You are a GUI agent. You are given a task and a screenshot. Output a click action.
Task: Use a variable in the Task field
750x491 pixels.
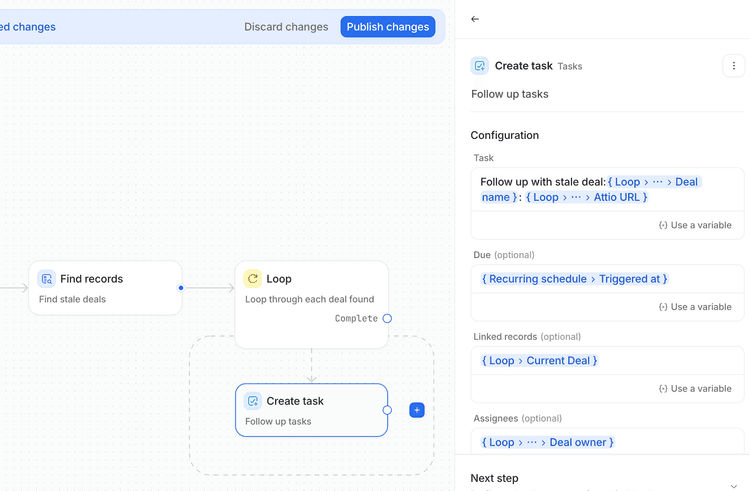695,225
